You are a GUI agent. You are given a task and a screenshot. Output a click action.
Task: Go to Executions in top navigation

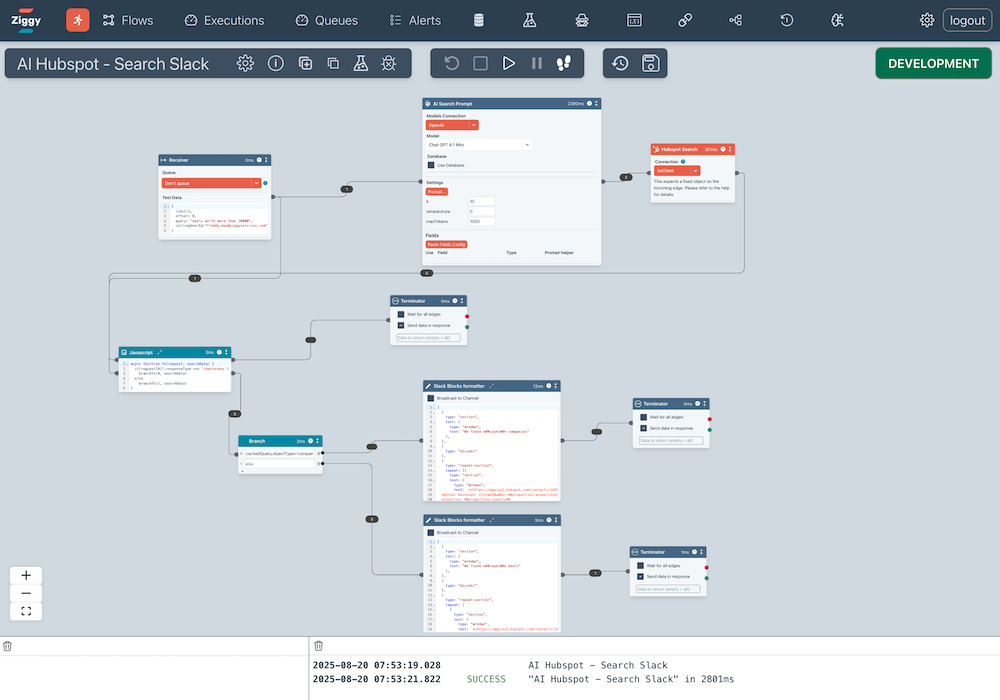click(224, 20)
